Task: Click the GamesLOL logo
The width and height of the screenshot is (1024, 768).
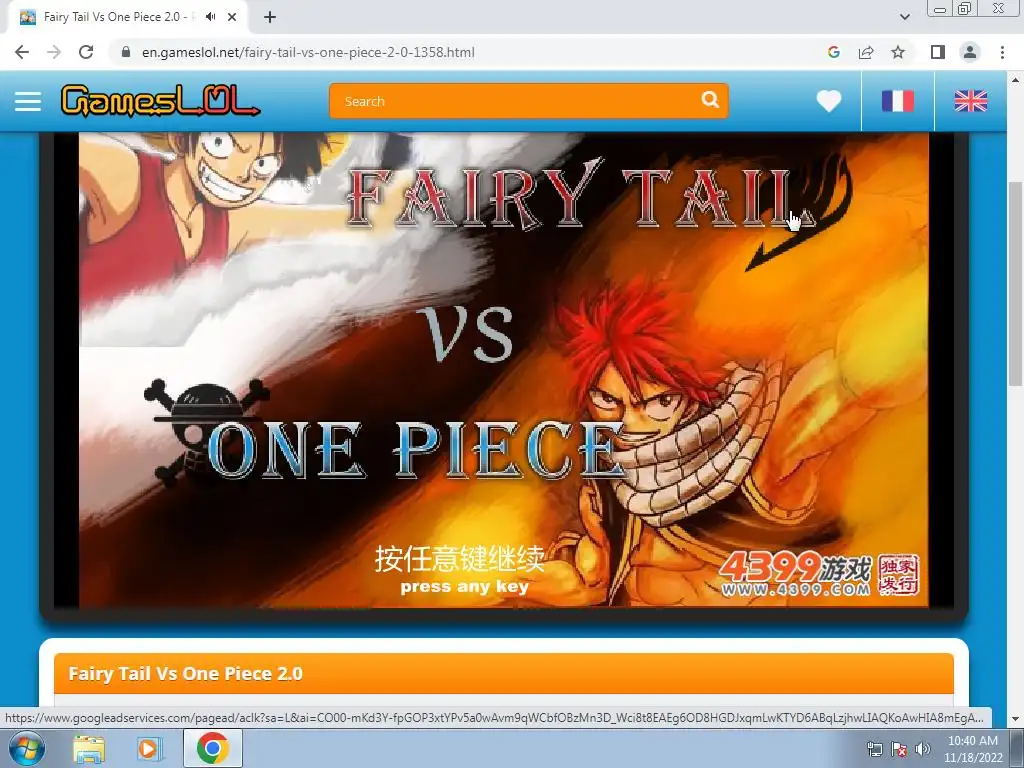Action: 160,101
